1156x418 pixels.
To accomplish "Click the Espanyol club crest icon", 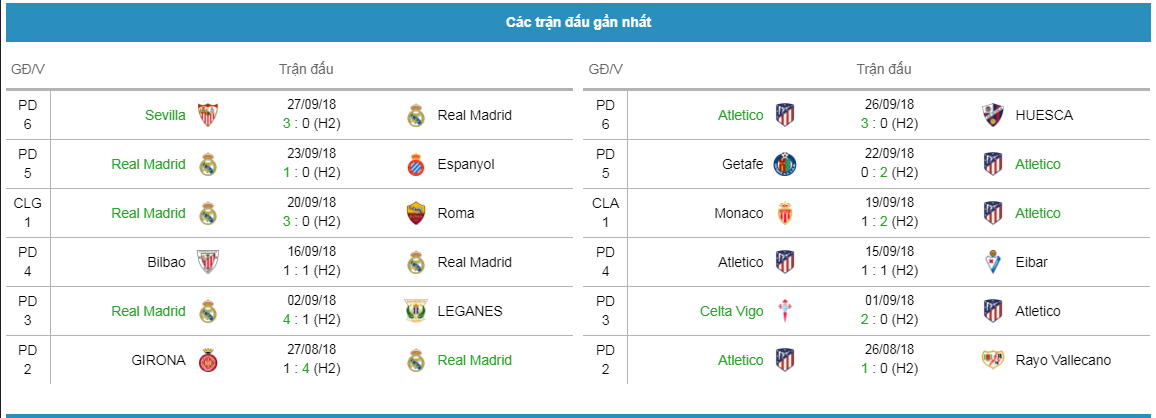I will pos(417,164).
